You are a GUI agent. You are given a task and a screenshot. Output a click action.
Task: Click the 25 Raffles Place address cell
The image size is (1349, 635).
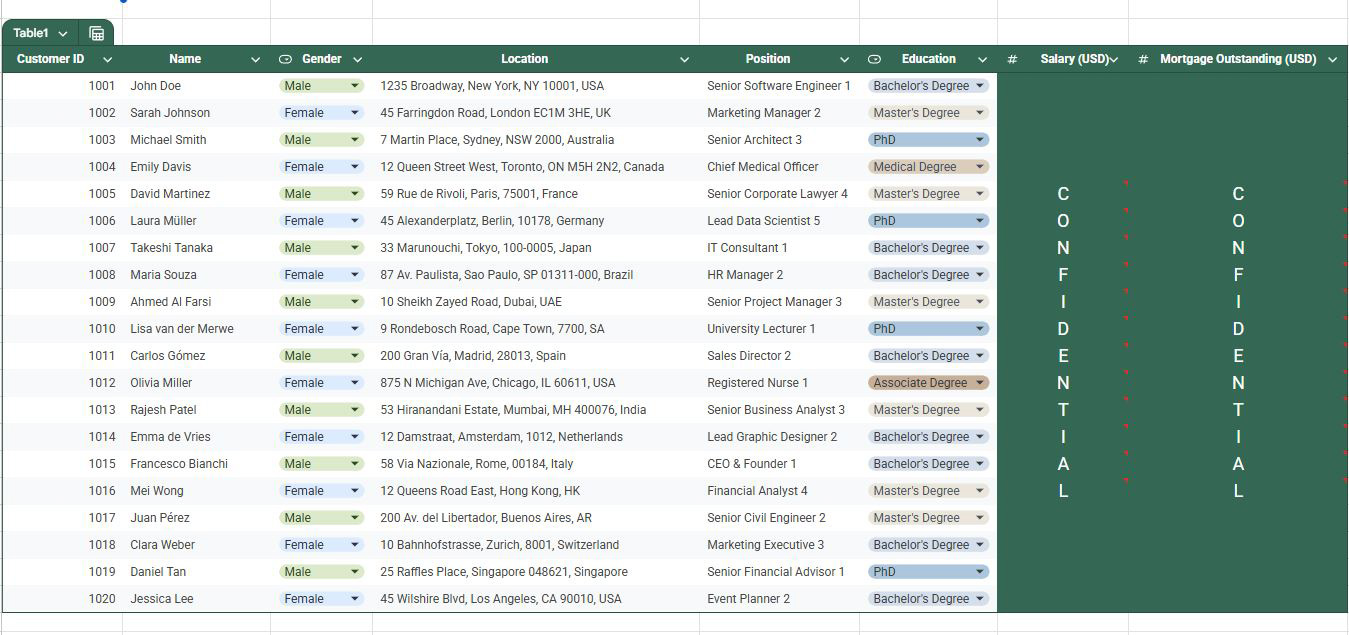click(535, 572)
